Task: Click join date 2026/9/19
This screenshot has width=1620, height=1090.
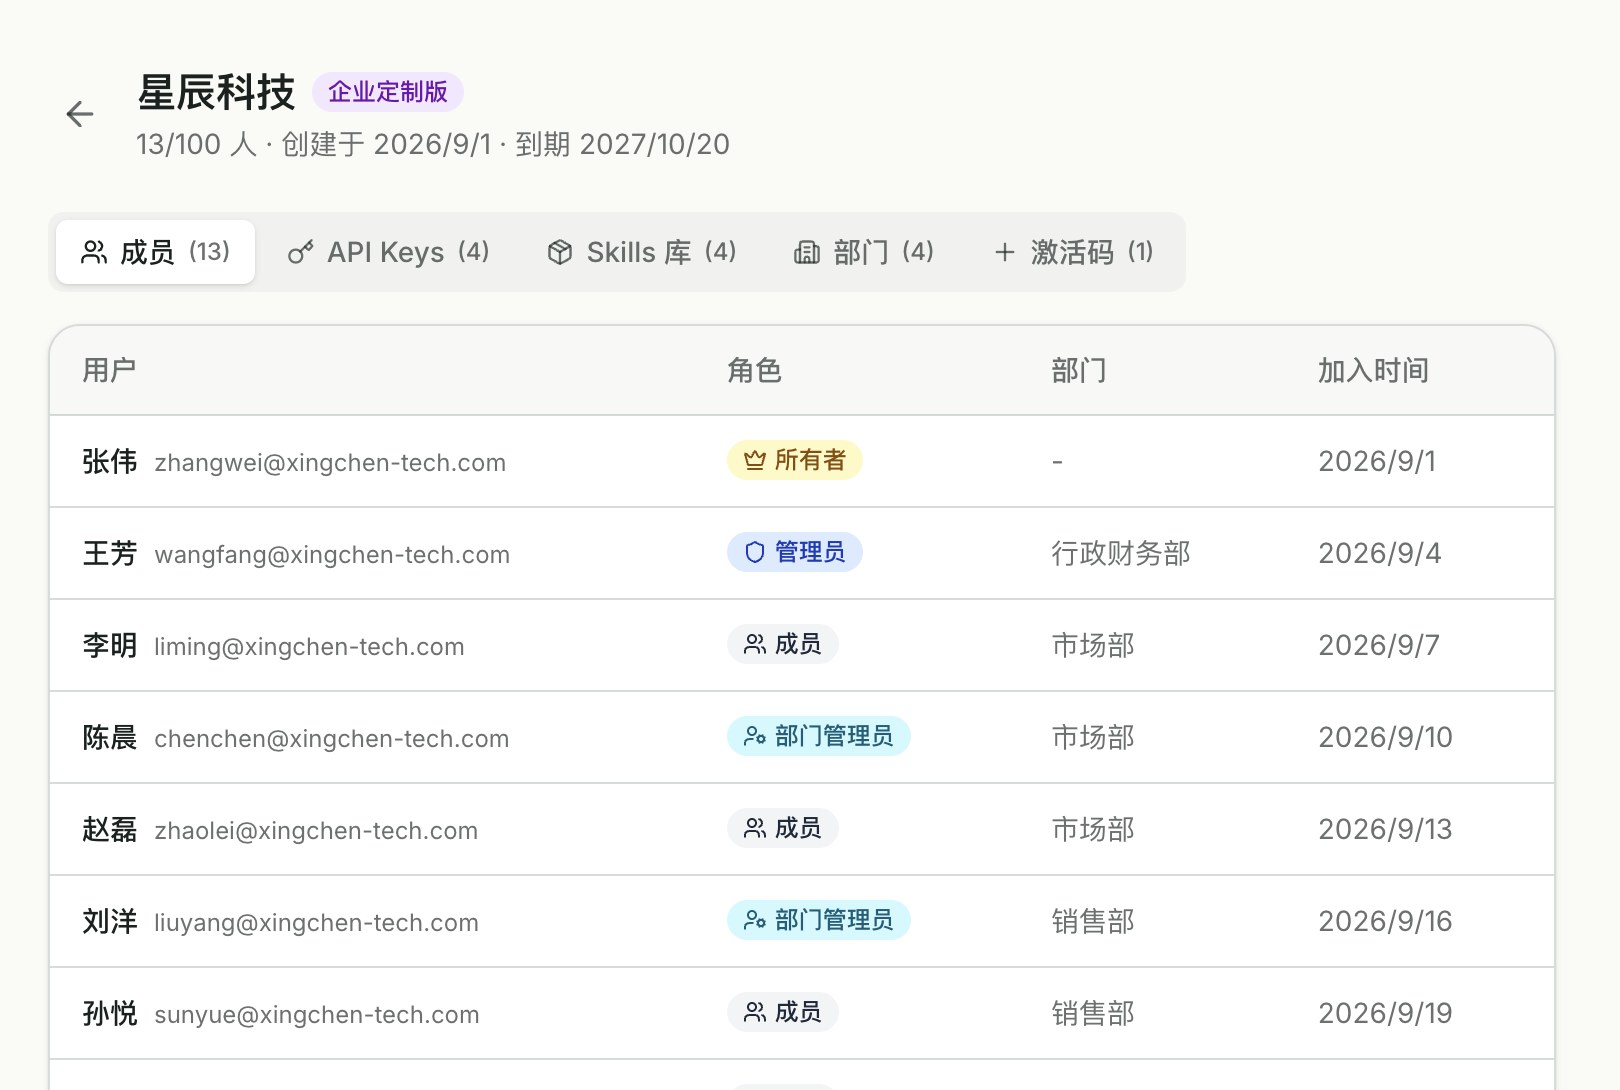Action: (x=1385, y=1013)
